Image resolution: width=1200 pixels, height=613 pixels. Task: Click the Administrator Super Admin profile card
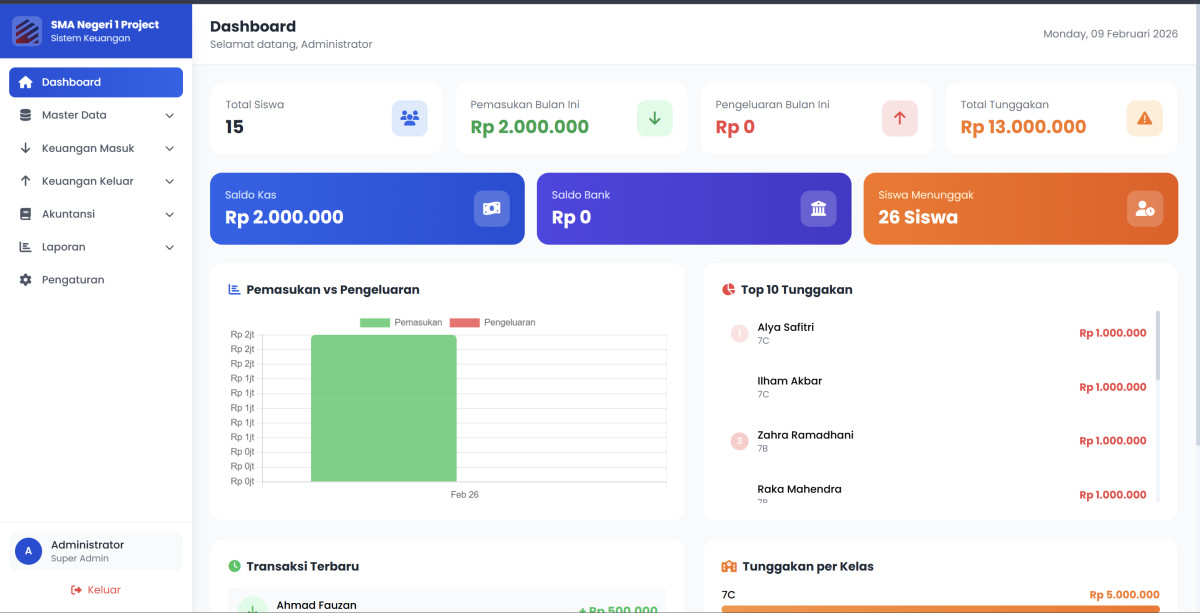click(x=96, y=551)
